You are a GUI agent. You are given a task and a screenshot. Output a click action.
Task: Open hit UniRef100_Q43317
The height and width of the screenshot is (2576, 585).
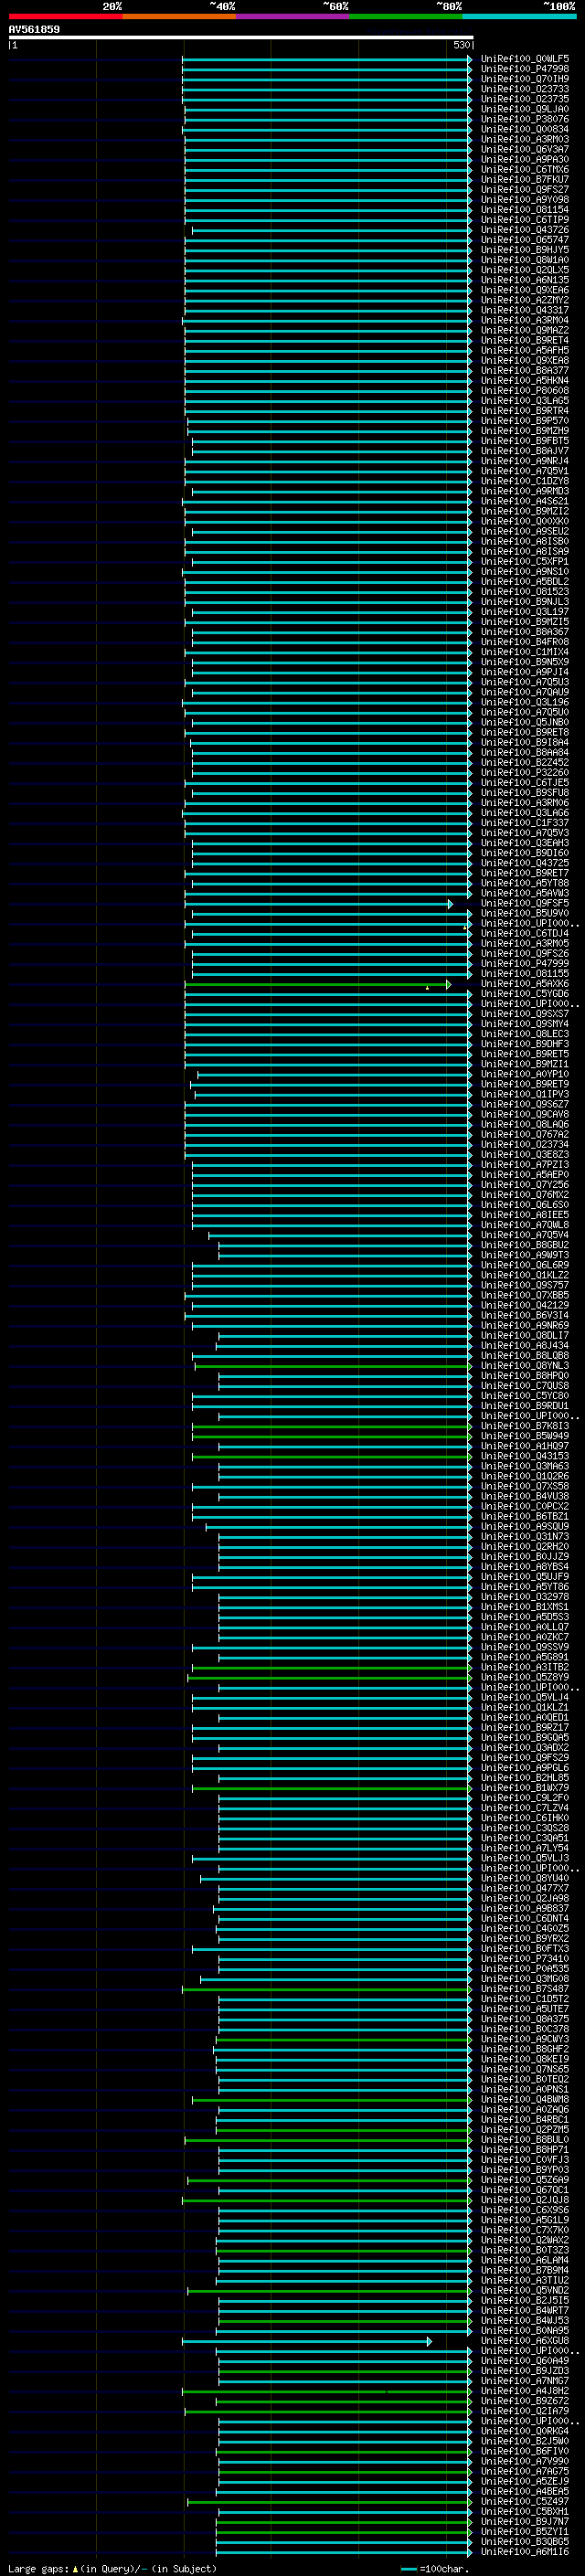click(525, 310)
